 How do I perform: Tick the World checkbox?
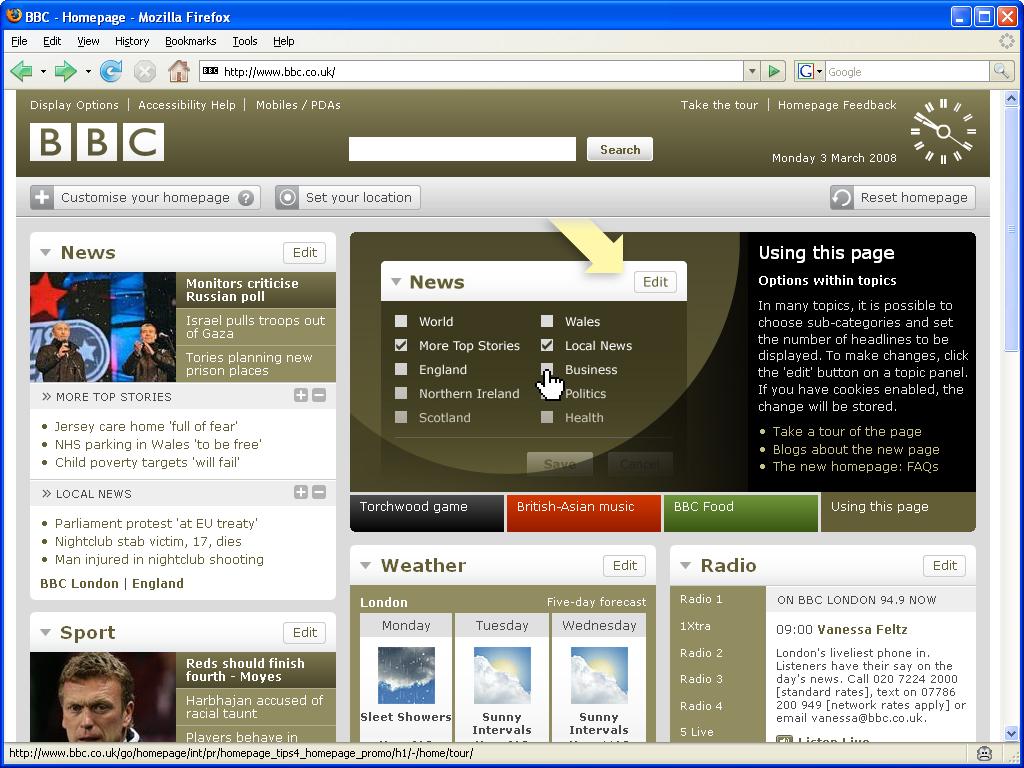[x=401, y=321]
